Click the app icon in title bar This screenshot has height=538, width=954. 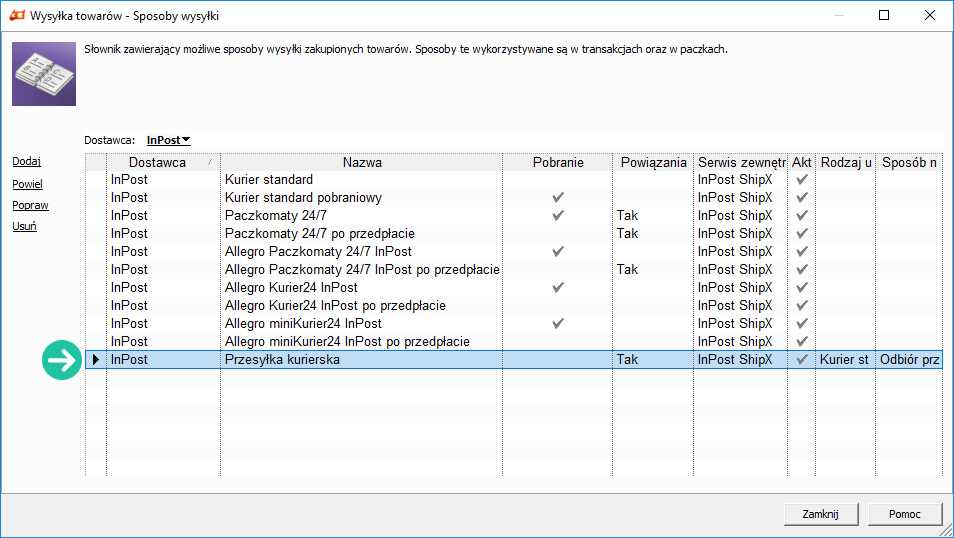point(17,15)
